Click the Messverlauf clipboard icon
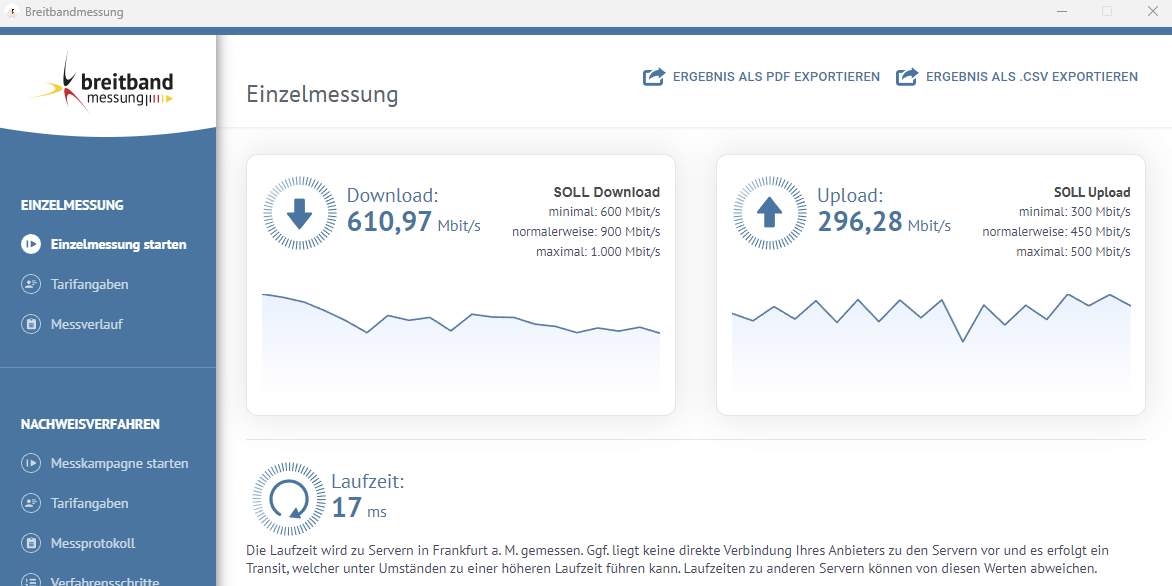This screenshot has height=586, width=1172. pyautogui.click(x=31, y=324)
